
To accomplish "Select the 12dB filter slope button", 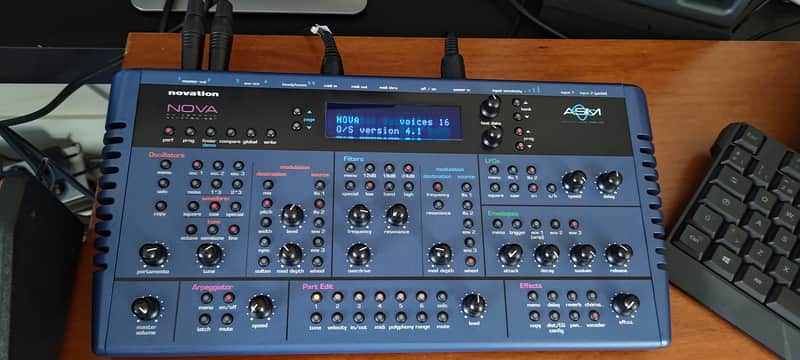I will (x=369, y=168).
